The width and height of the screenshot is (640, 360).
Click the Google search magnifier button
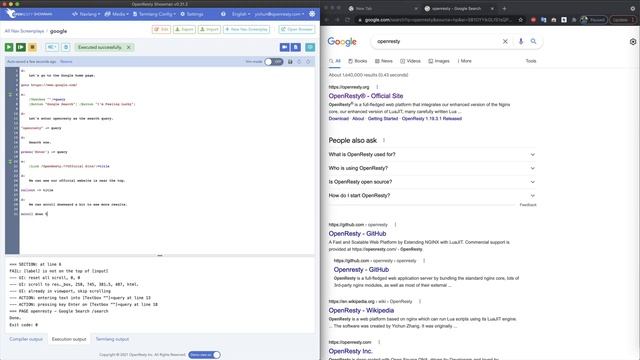[x=533, y=41]
